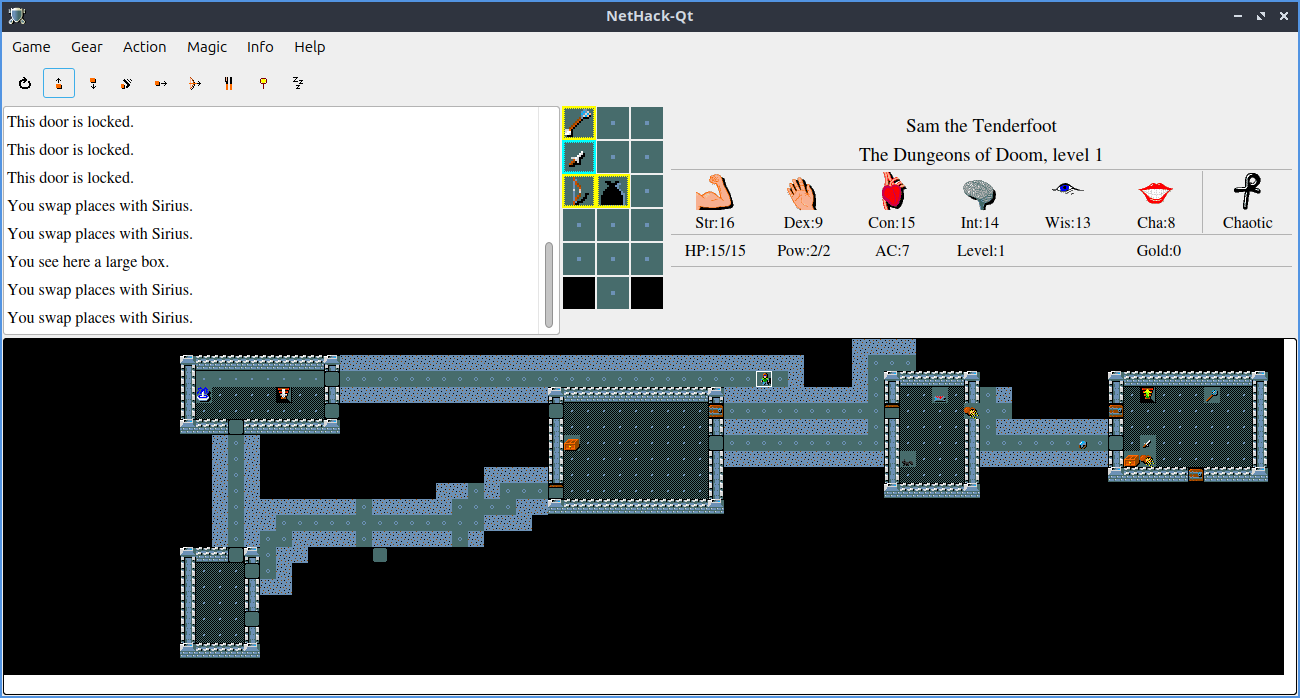Click the dark ant creature in the narrow room
1300x698 pixels.
coord(908,460)
